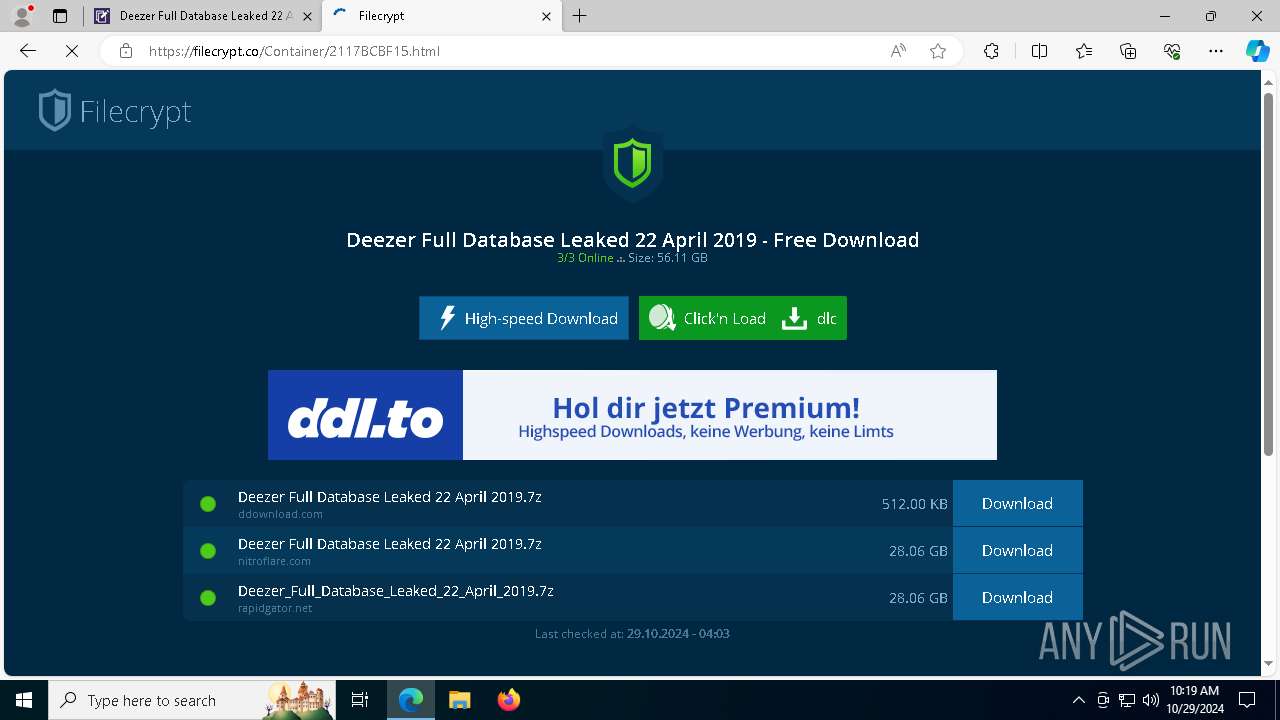Screen dimensions: 1280x720
Task: Click the rapidgator.net status indicator
Action: tap(208, 598)
